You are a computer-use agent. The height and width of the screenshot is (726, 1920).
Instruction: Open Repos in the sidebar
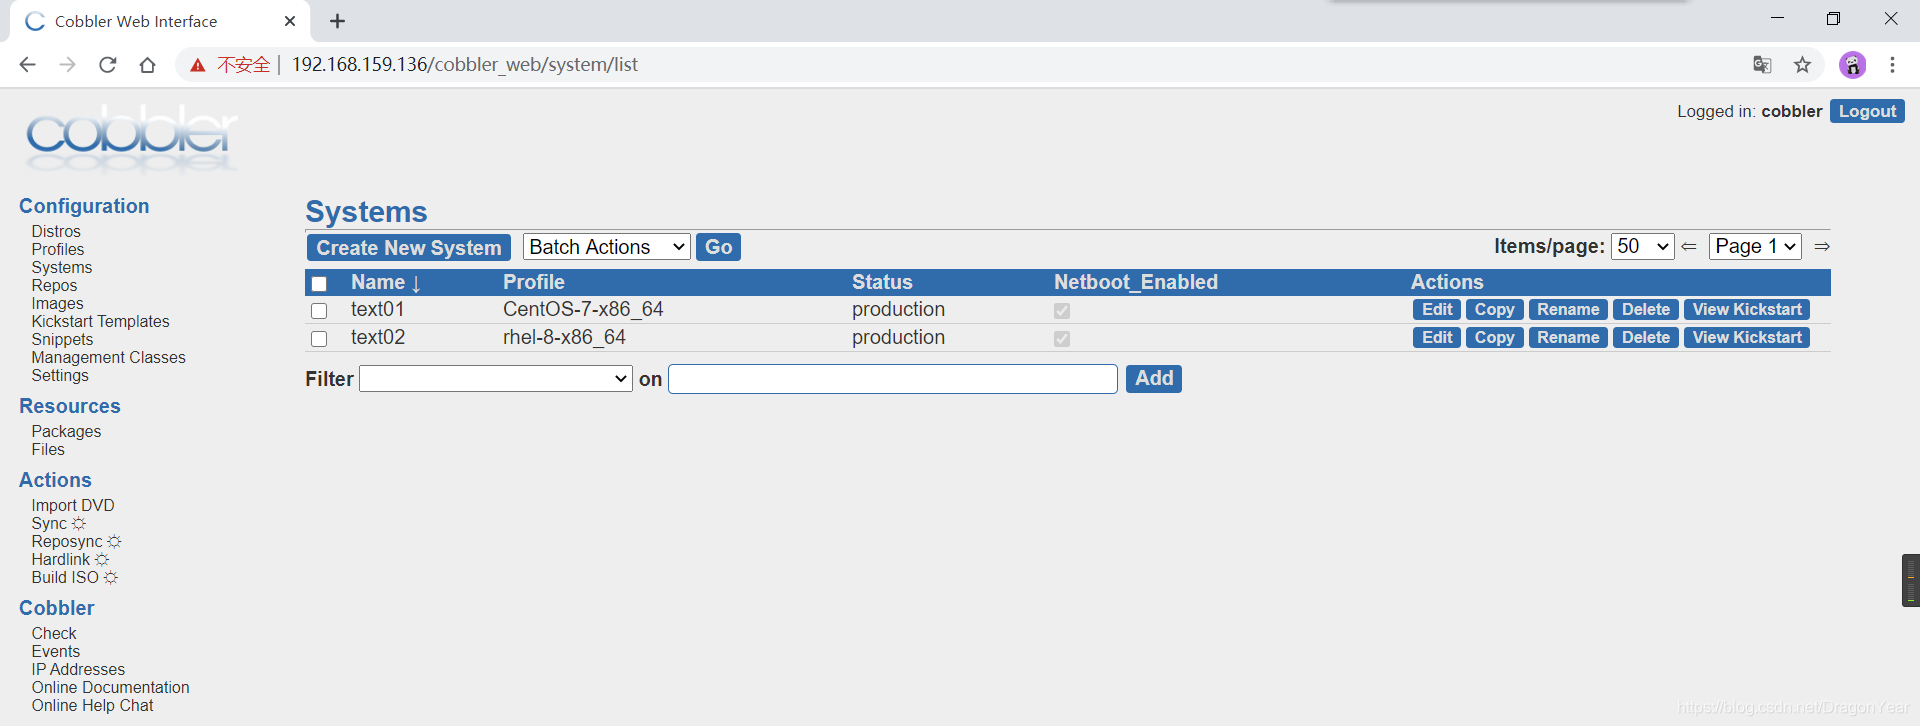click(x=54, y=285)
